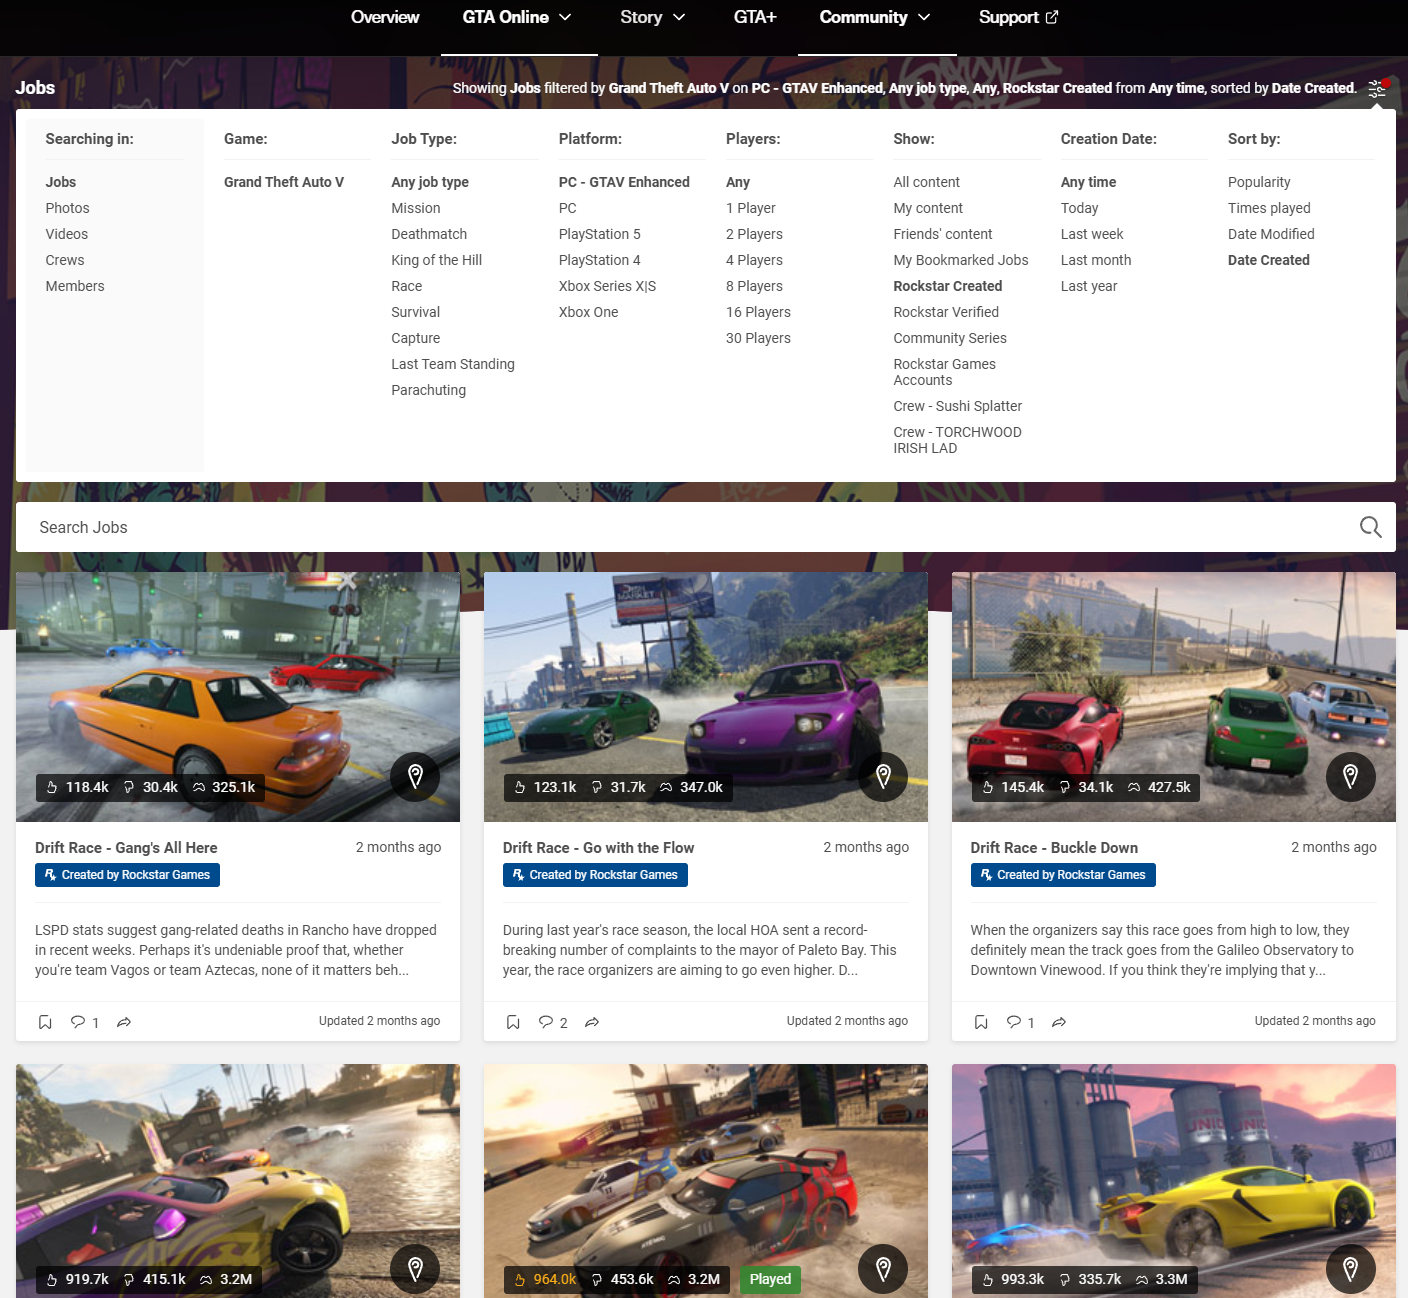Open Buckle Down red car thumbnail
1408x1298 pixels.
tap(1174, 697)
